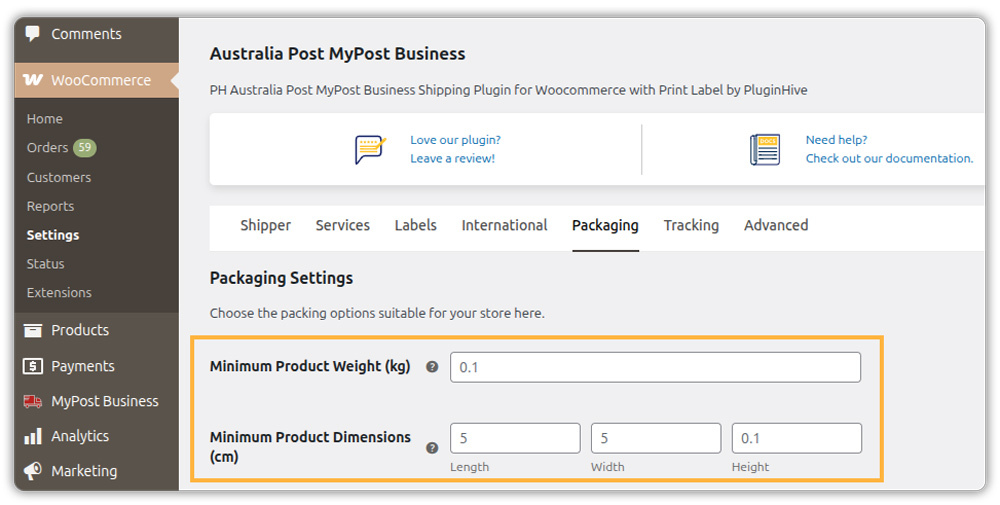Click the Payments dollar icon
1000x505 pixels.
point(33,366)
